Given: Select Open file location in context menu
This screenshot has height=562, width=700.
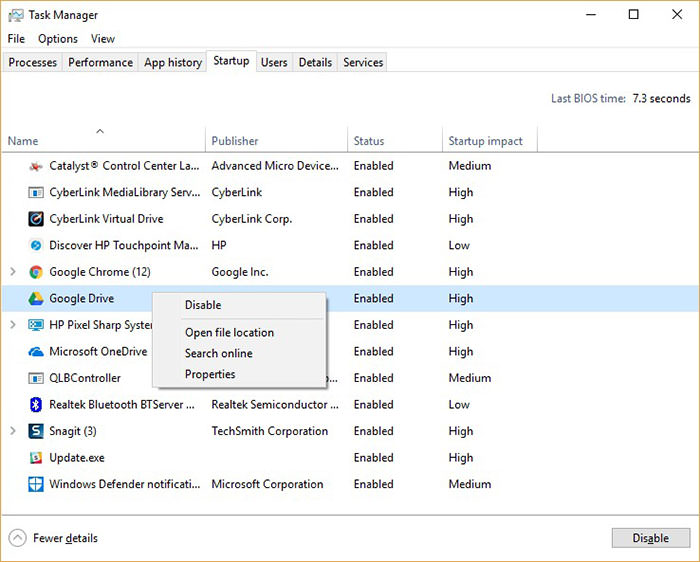Looking at the screenshot, I should [229, 333].
